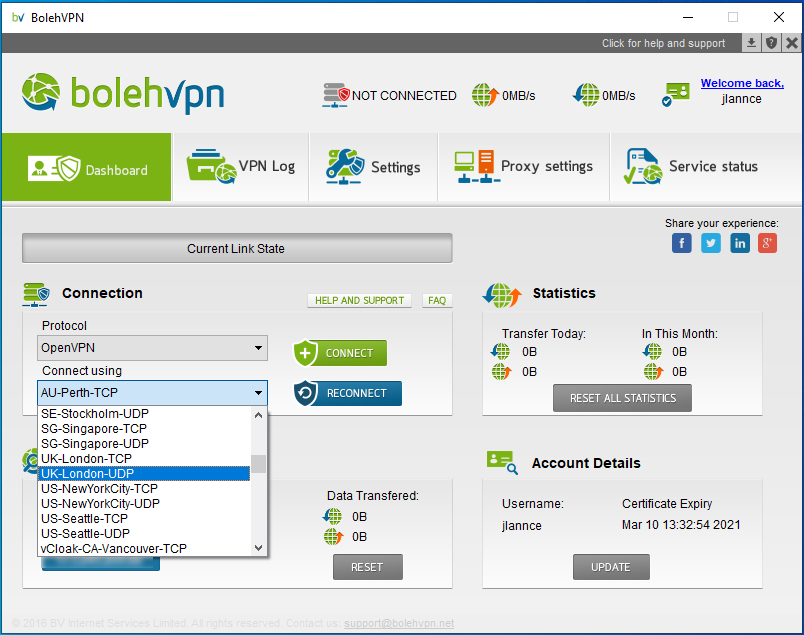Select US-Seattle-TCP server
This screenshot has height=635, width=804.
(144, 519)
